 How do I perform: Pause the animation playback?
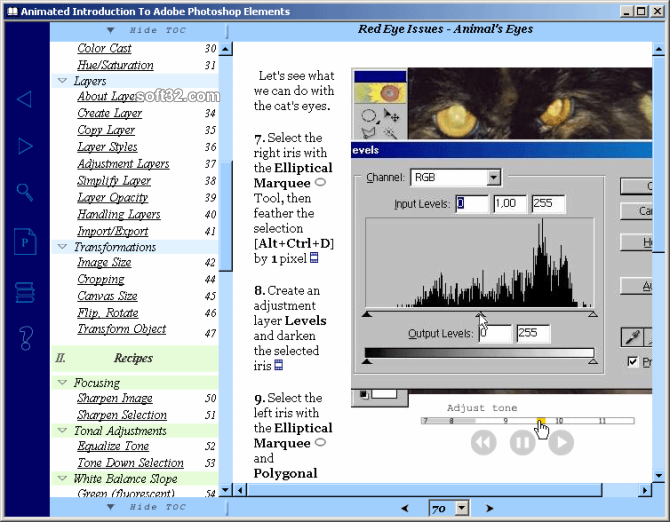pyautogui.click(x=522, y=443)
